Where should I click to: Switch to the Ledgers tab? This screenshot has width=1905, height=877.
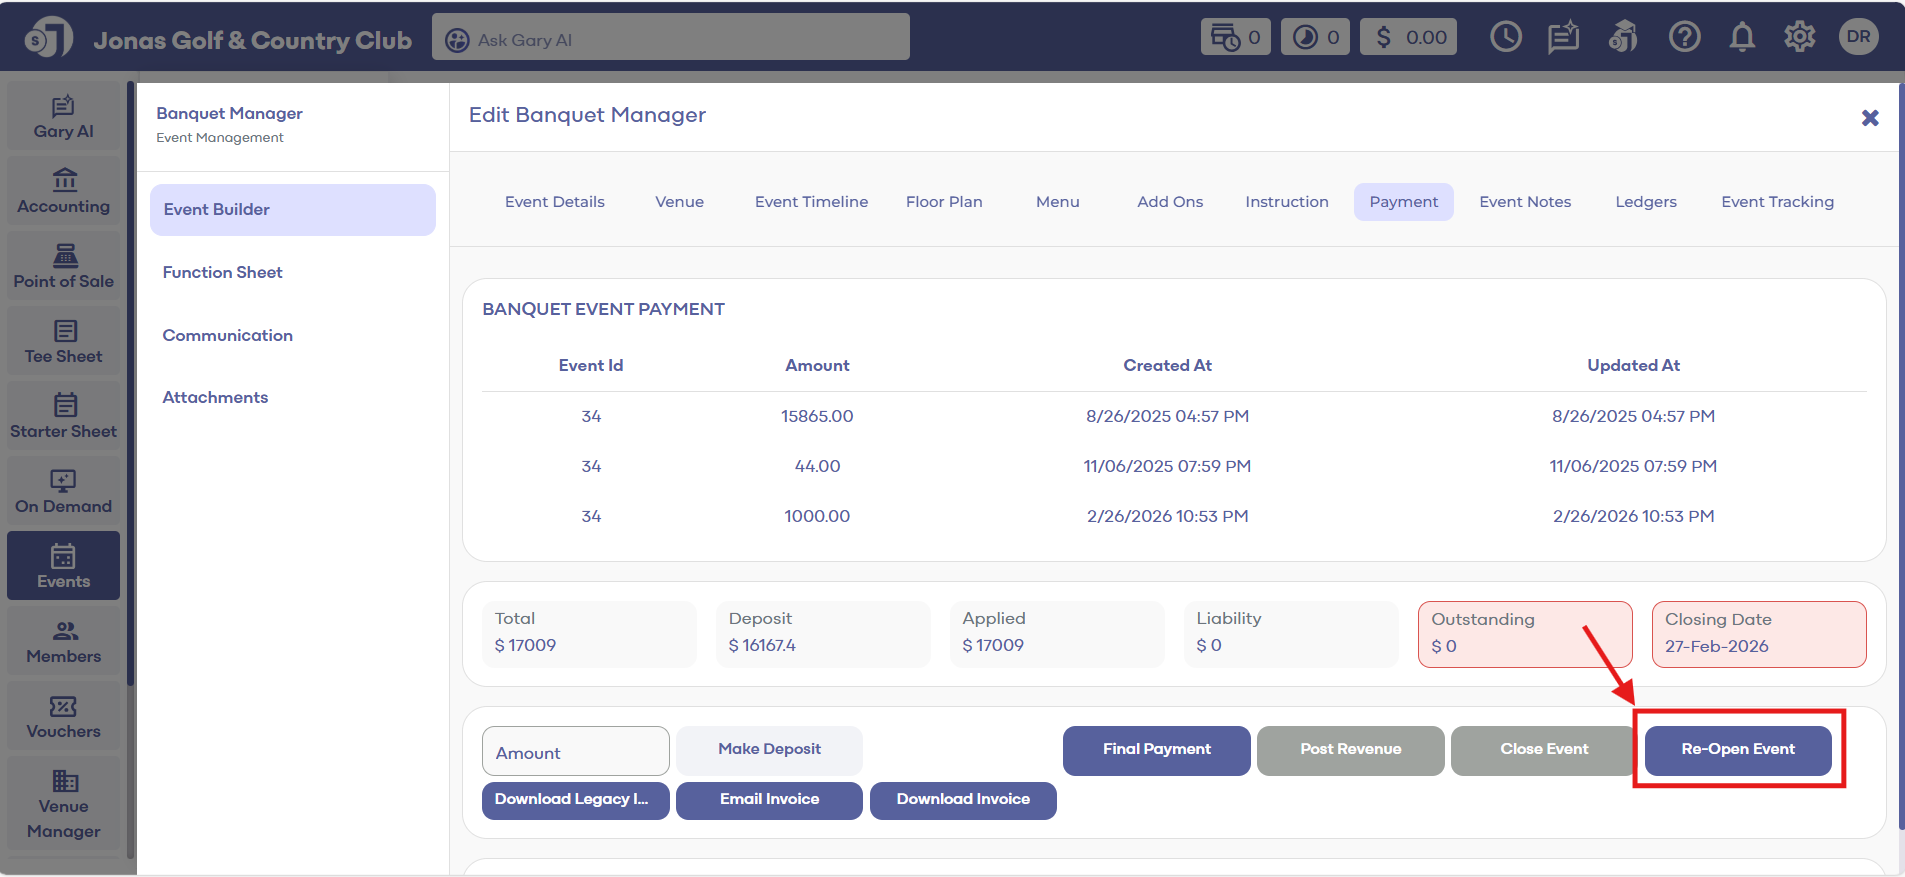click(1645, 202)
